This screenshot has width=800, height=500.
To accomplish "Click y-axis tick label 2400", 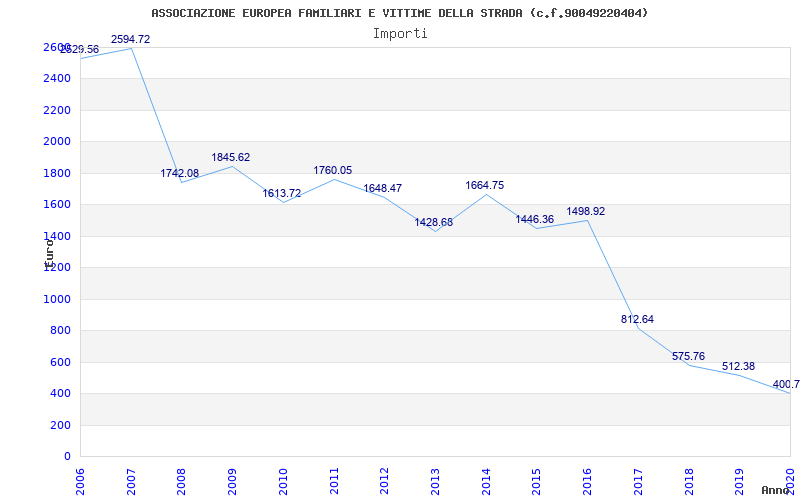I will [x=57, y=79].
